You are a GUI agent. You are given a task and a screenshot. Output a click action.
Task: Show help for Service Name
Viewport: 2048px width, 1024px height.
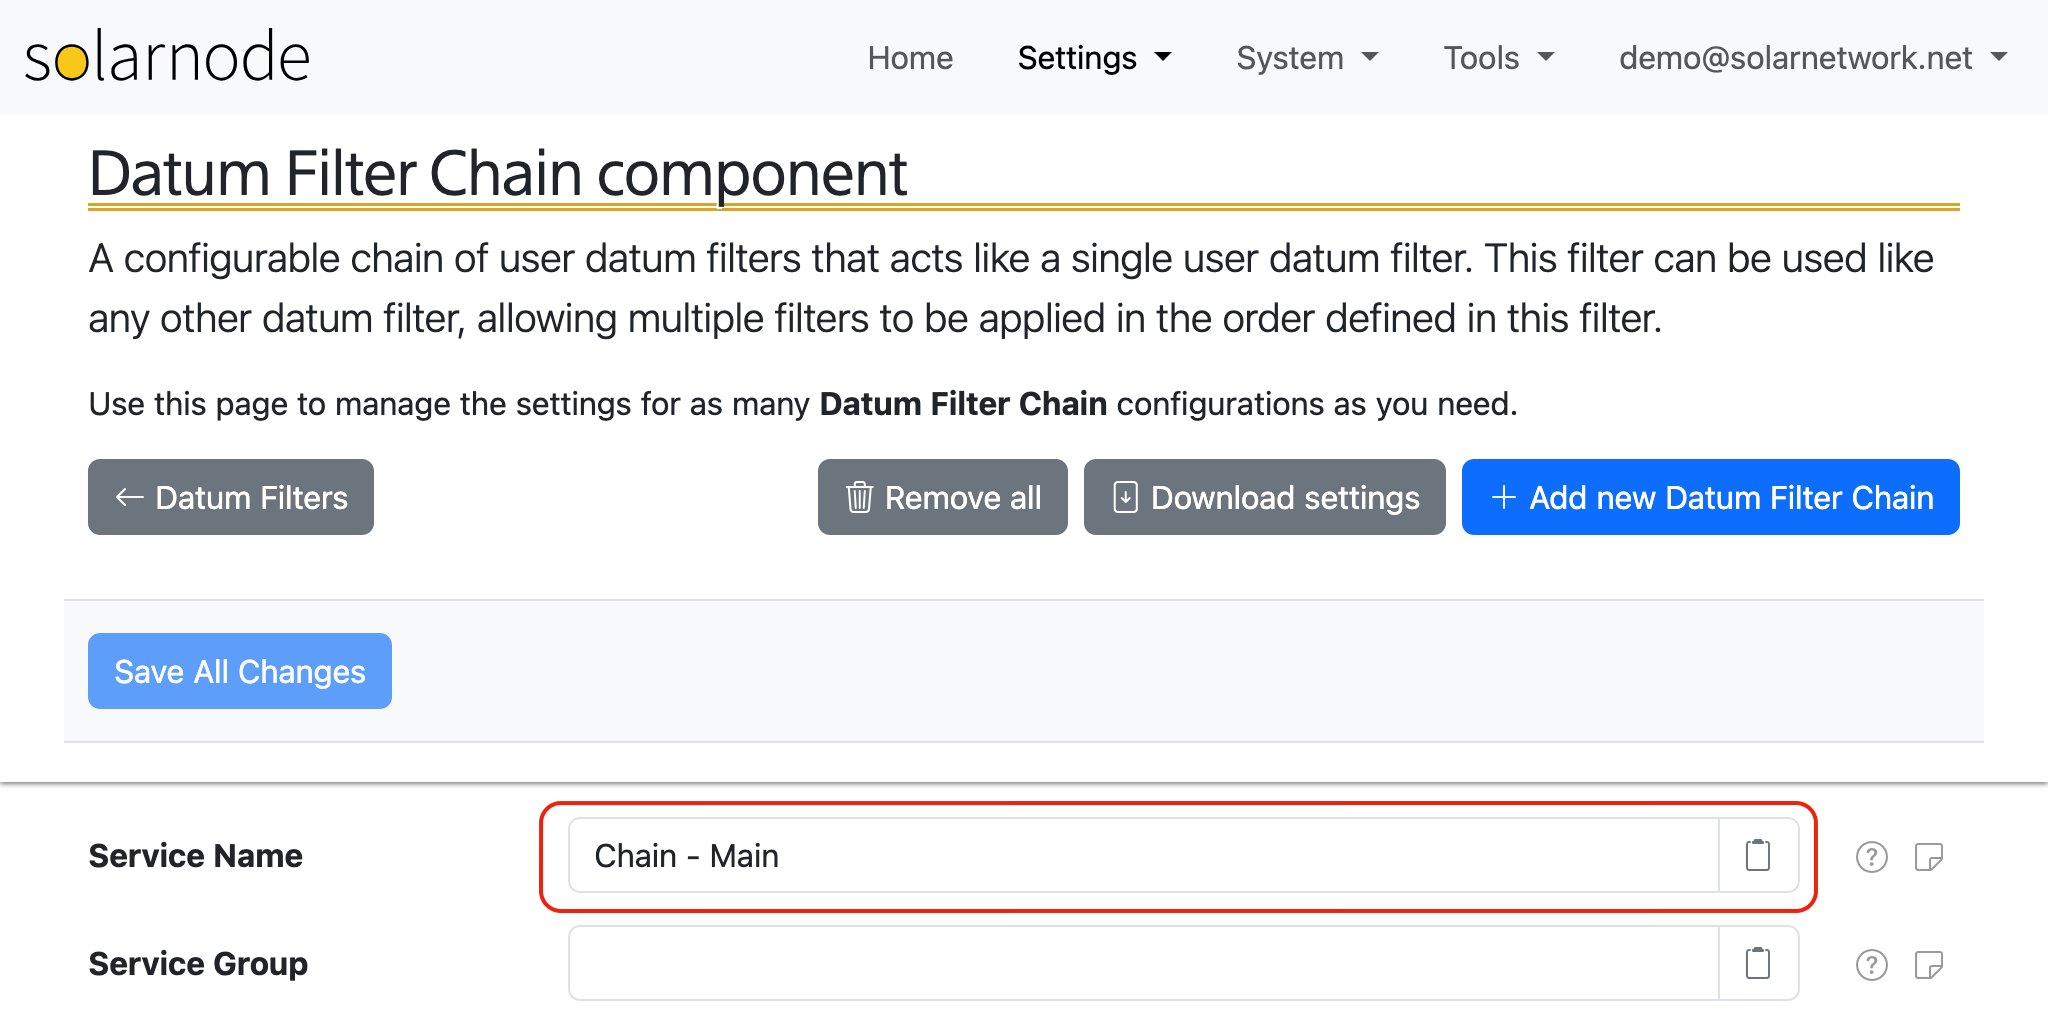pyautogui.click(x=1871, y=857)
